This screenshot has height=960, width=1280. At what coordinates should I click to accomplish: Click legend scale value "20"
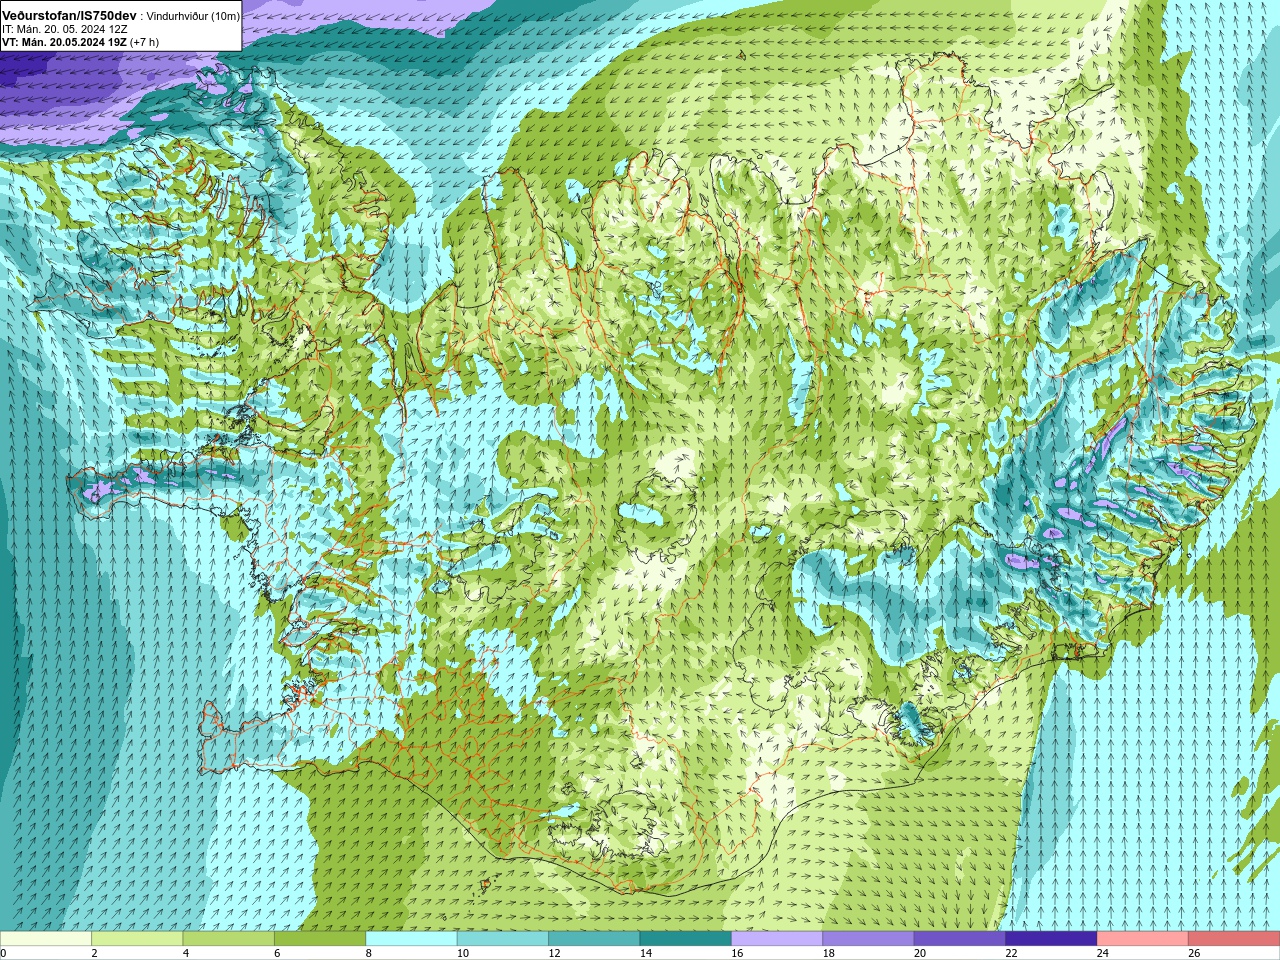pyautogui.click(x=920, y=953)
